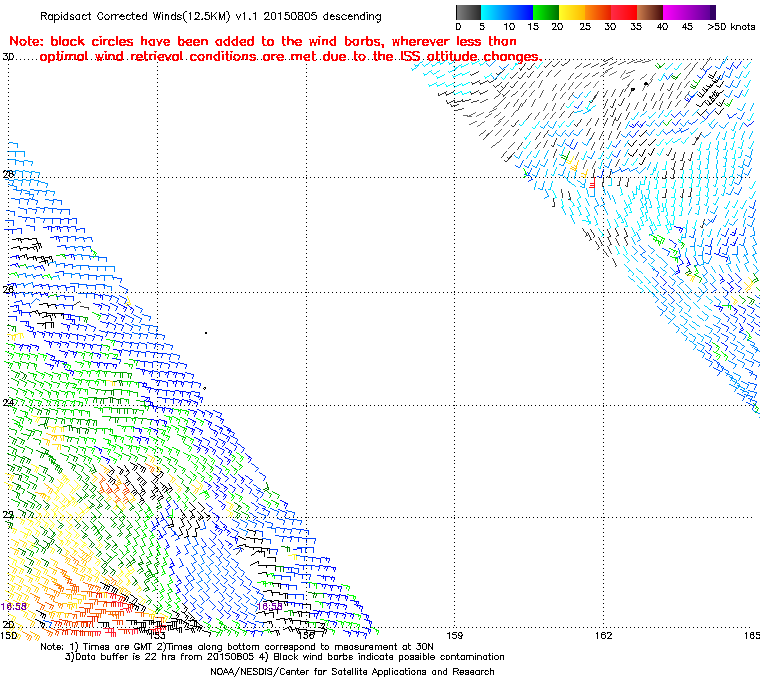Image resolution: width=760 pixels, height=688 pixels.
Task: Click the 'NOAA/NESDIS/Center for Satellite Applications' credit
Action: (352, 672)
